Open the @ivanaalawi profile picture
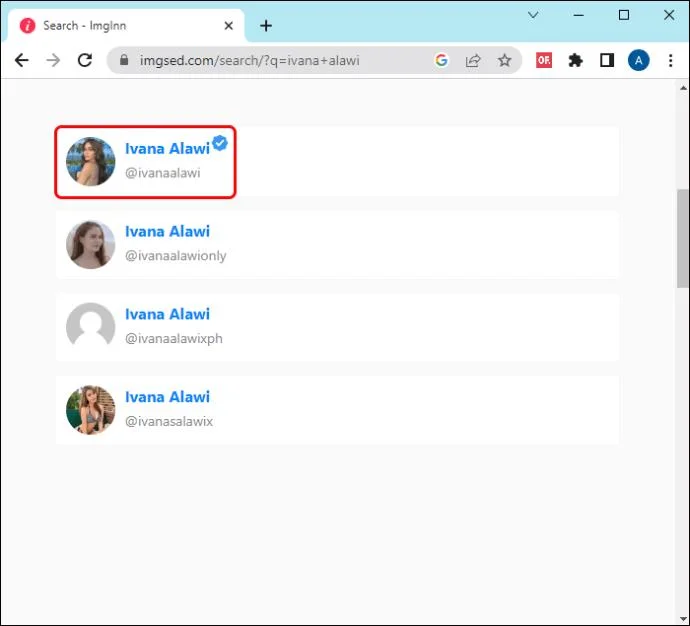 [x=91, y=161]
